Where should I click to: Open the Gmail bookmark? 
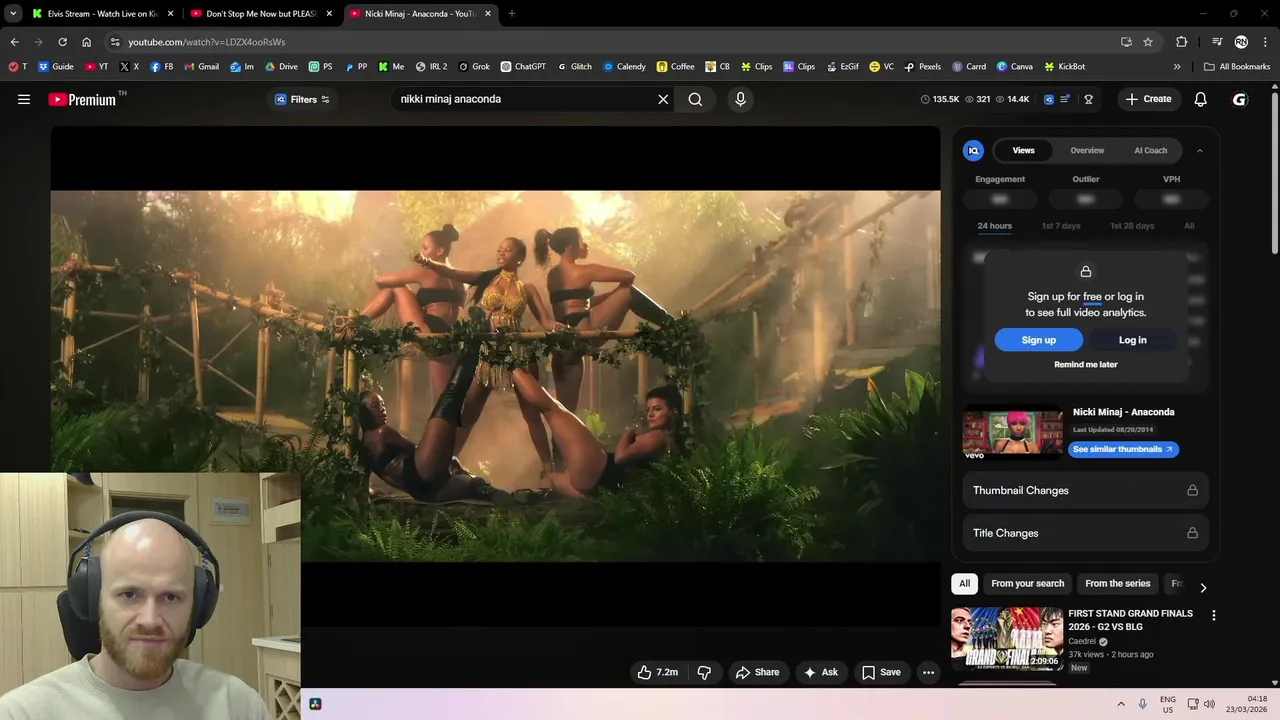click(x=201, y=67)
